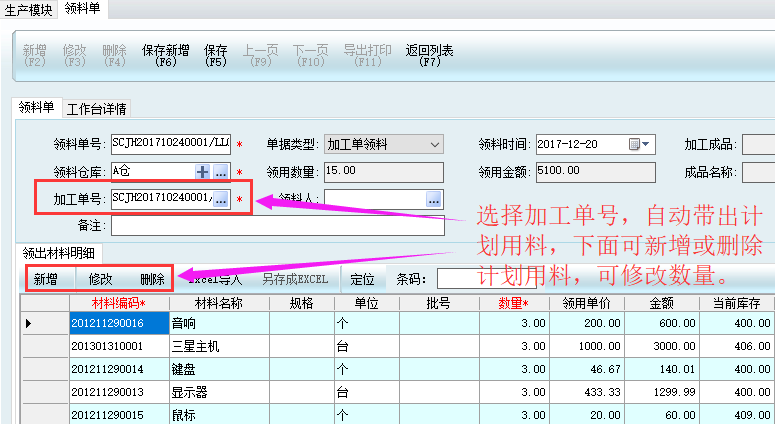This screenshot has width=775, height=424.
Task: Click the 材料名称 column header
Action: (x=219, y=303)
